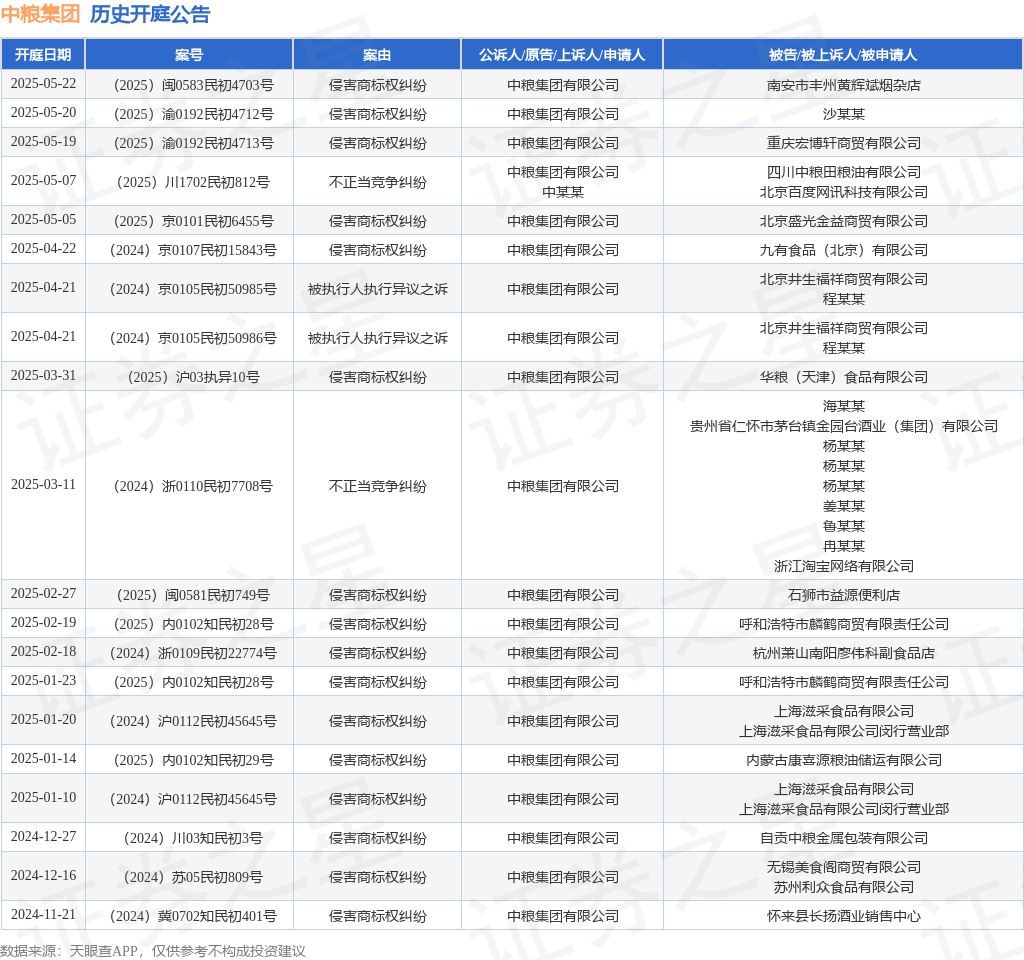Select case number (2025)京0101民初6455号
This screenshot has width=1024, height=960.
coord(193,221)
